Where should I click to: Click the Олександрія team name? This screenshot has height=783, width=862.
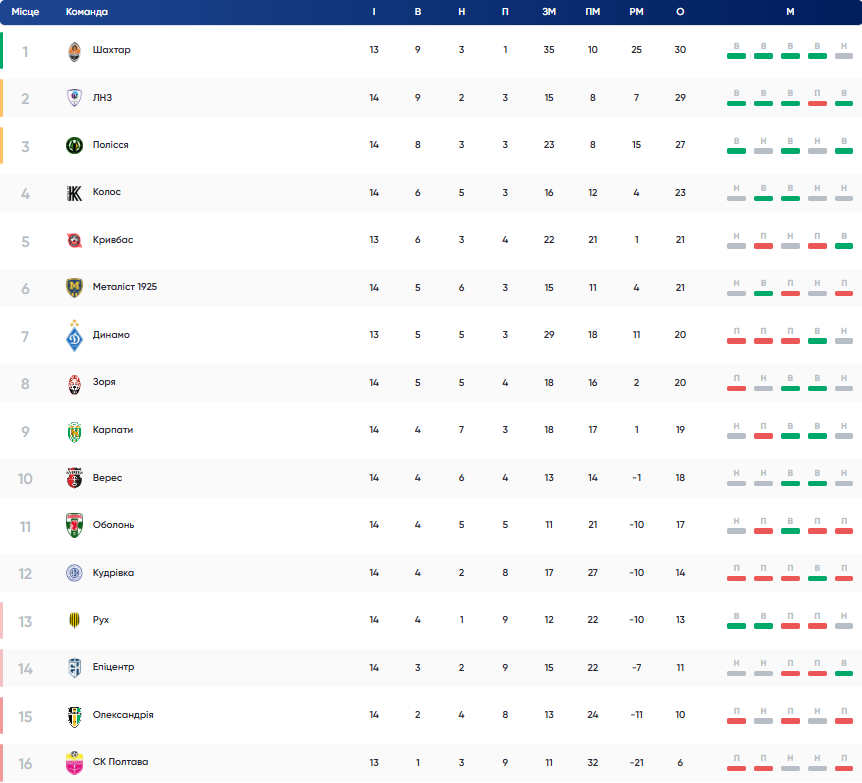[x=122, y=715]
